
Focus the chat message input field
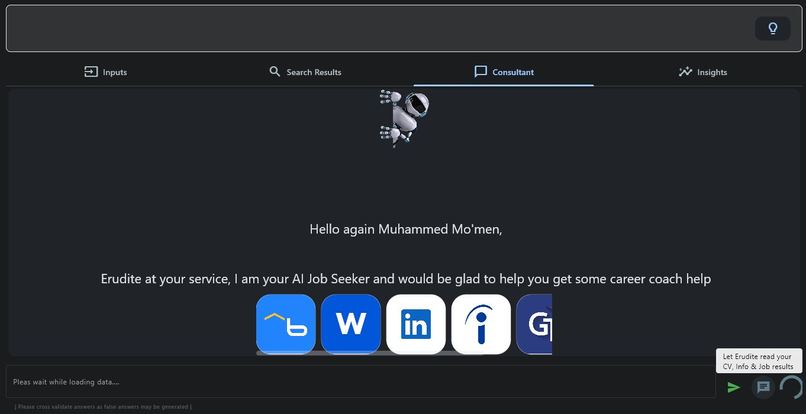point(360,382)
